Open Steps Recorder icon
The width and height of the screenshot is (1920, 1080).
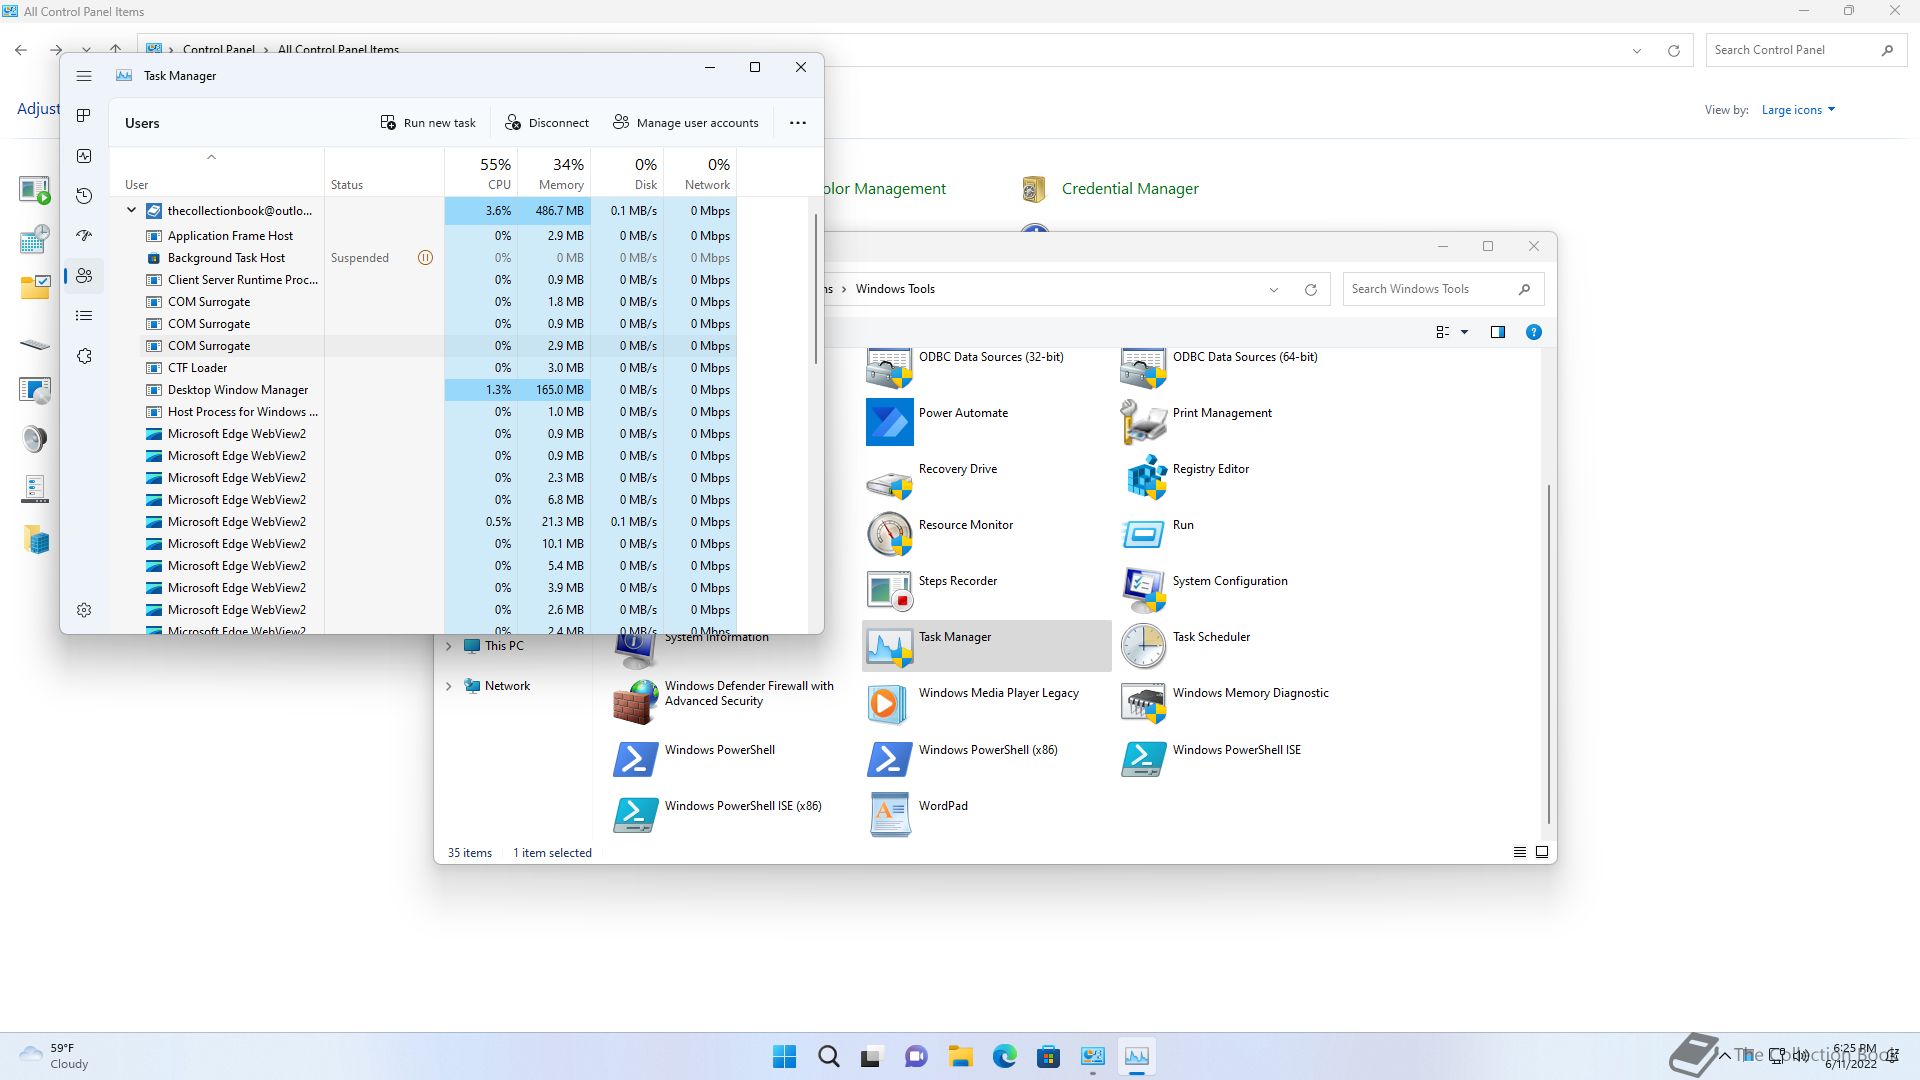click(889, 590)
